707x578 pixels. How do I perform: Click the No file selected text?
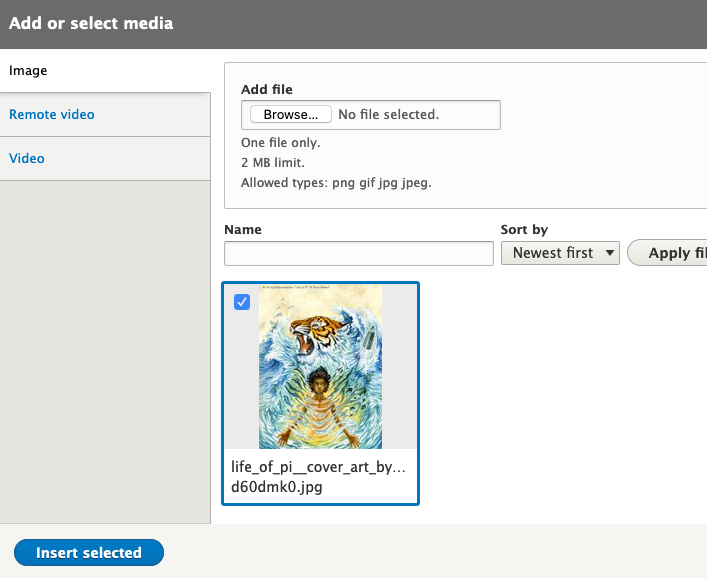[389, 115]
